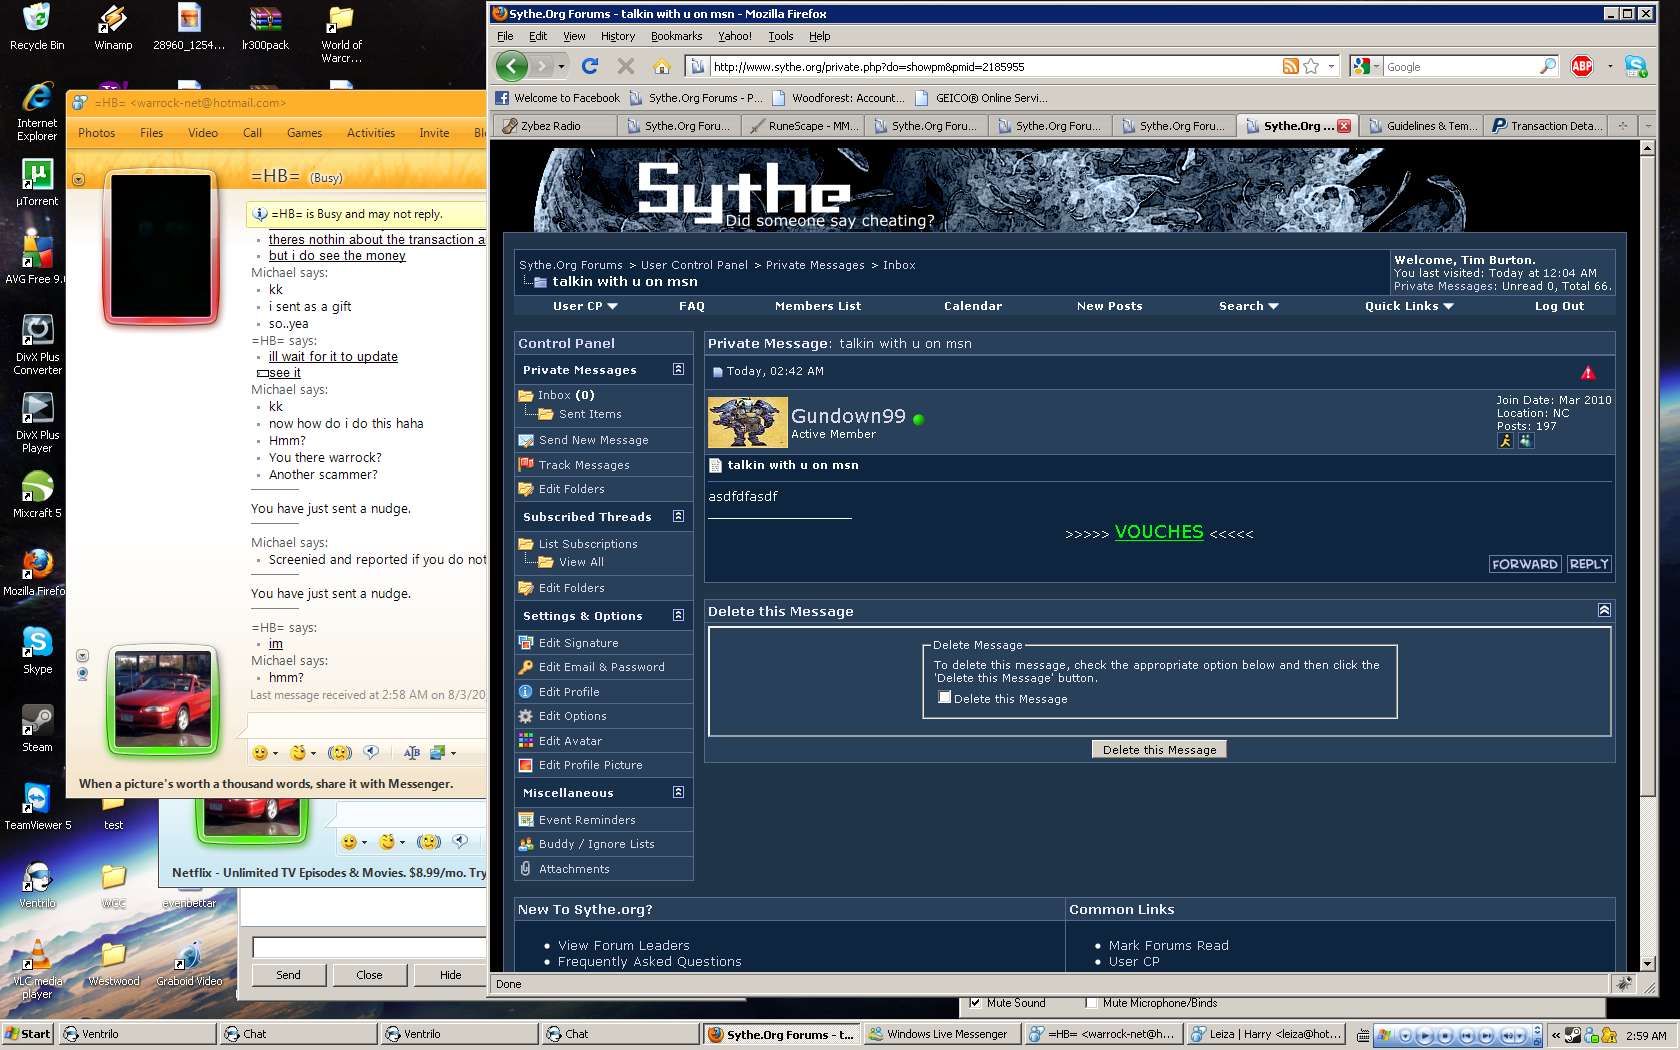Image resolution: width=1680 pixels, height=1050 pixels.
Task: Collapse the Subscribed Threads section
Action: tap(678, 516)
